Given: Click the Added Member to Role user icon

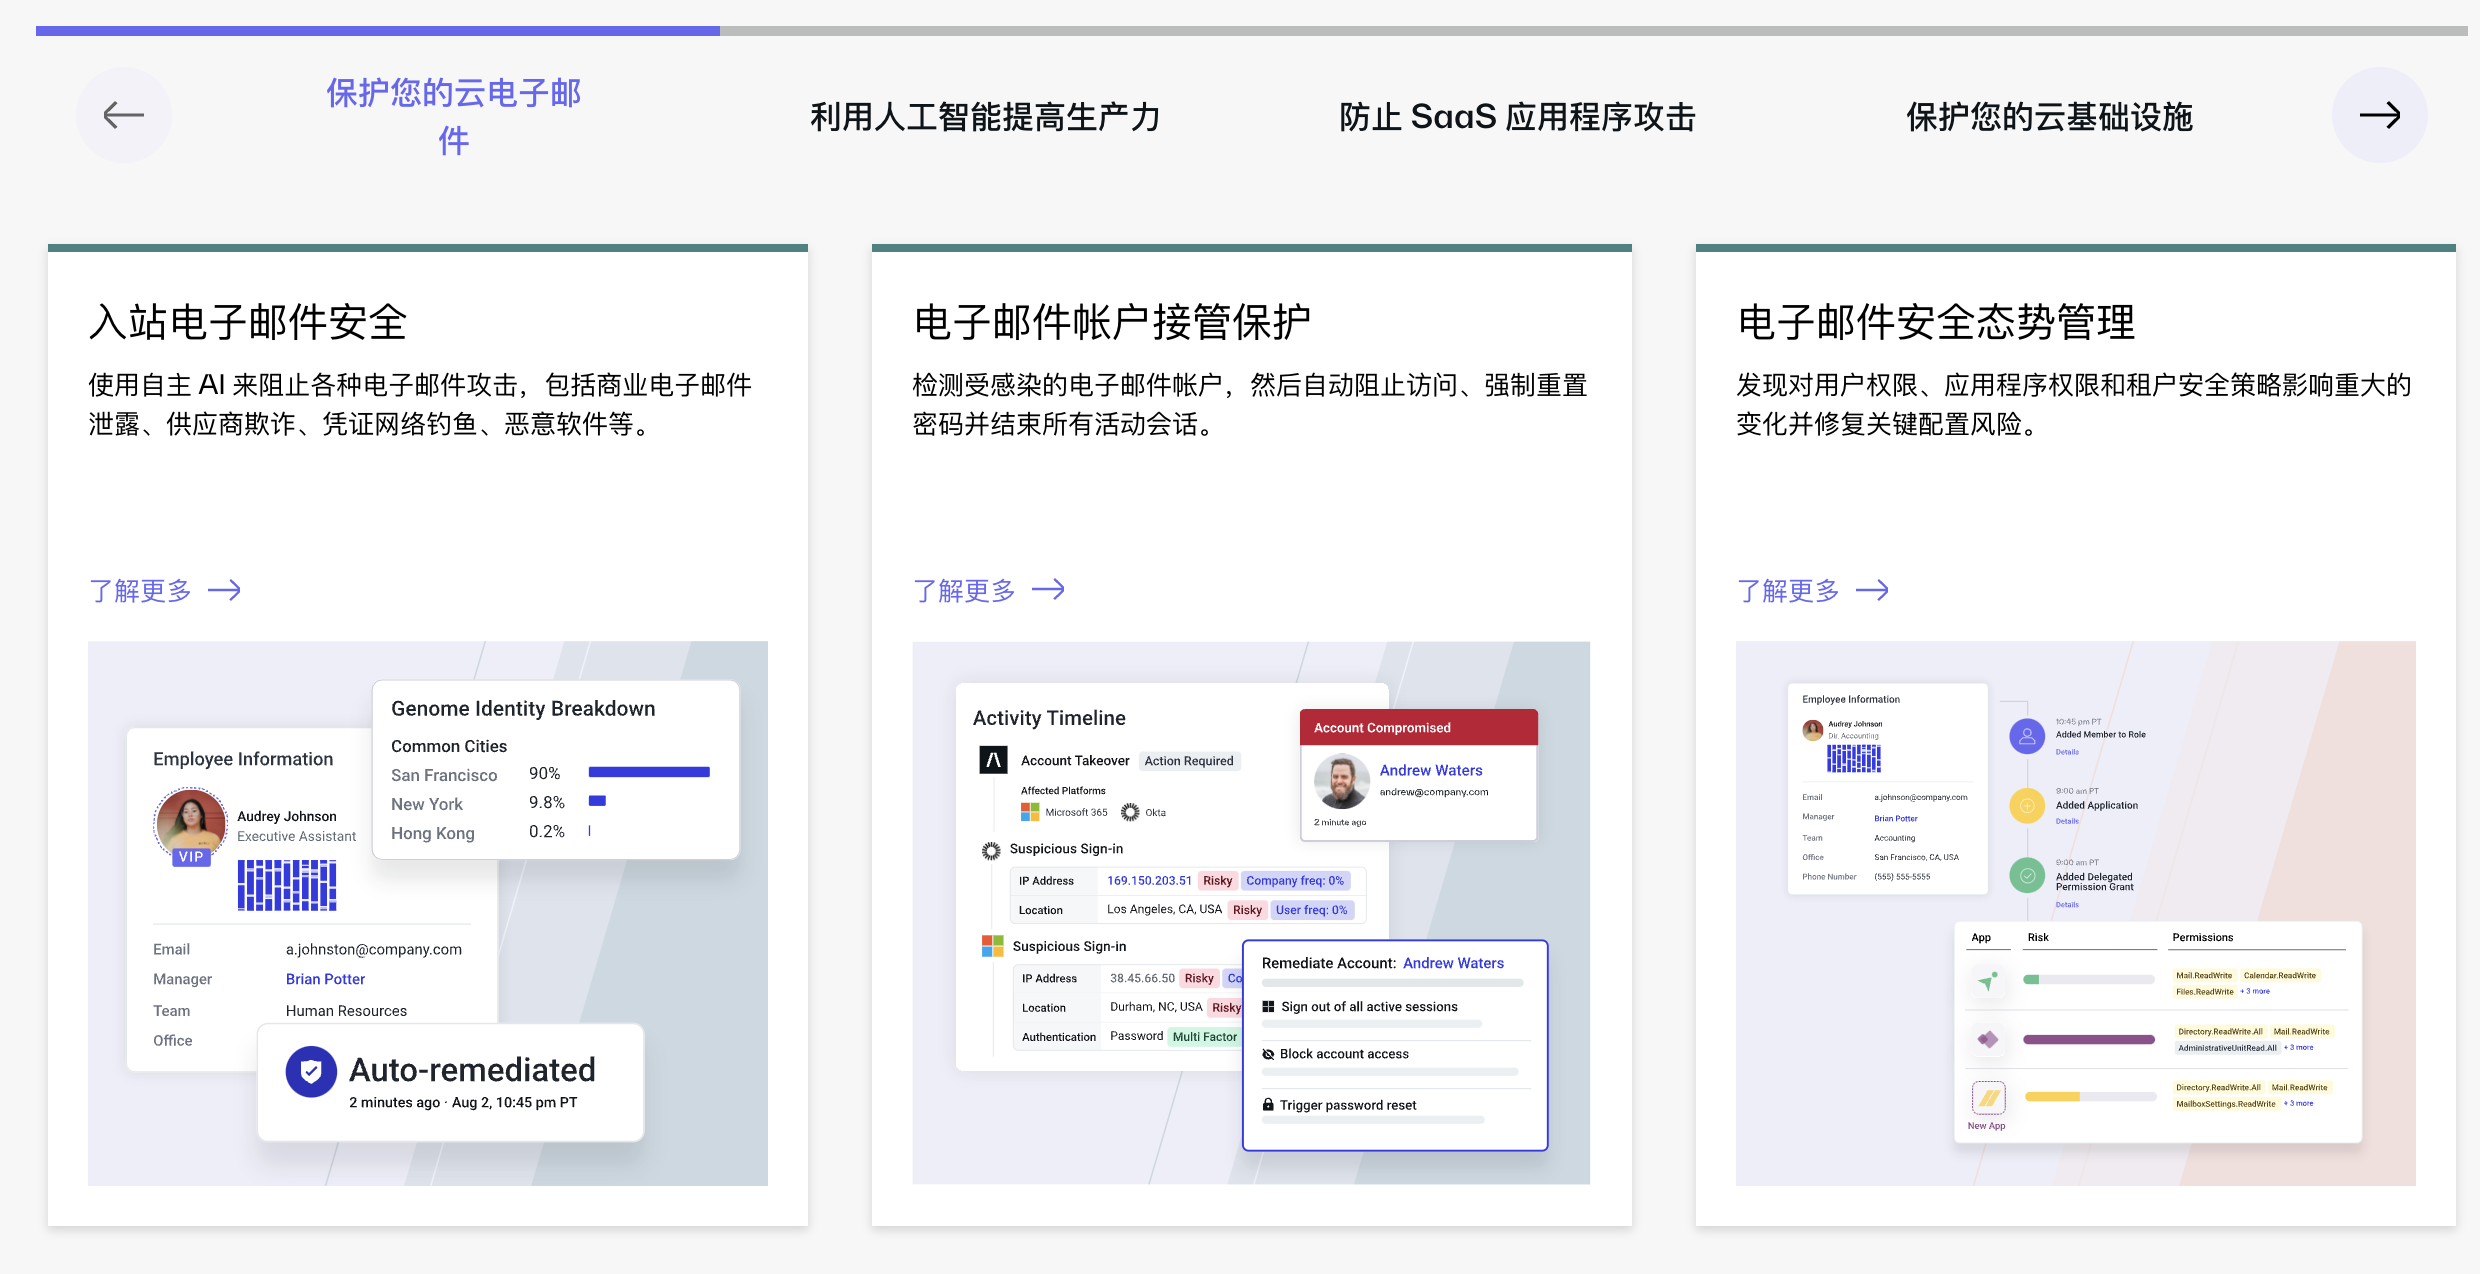Looking at the screenshot, I should tap(2027, 737).
